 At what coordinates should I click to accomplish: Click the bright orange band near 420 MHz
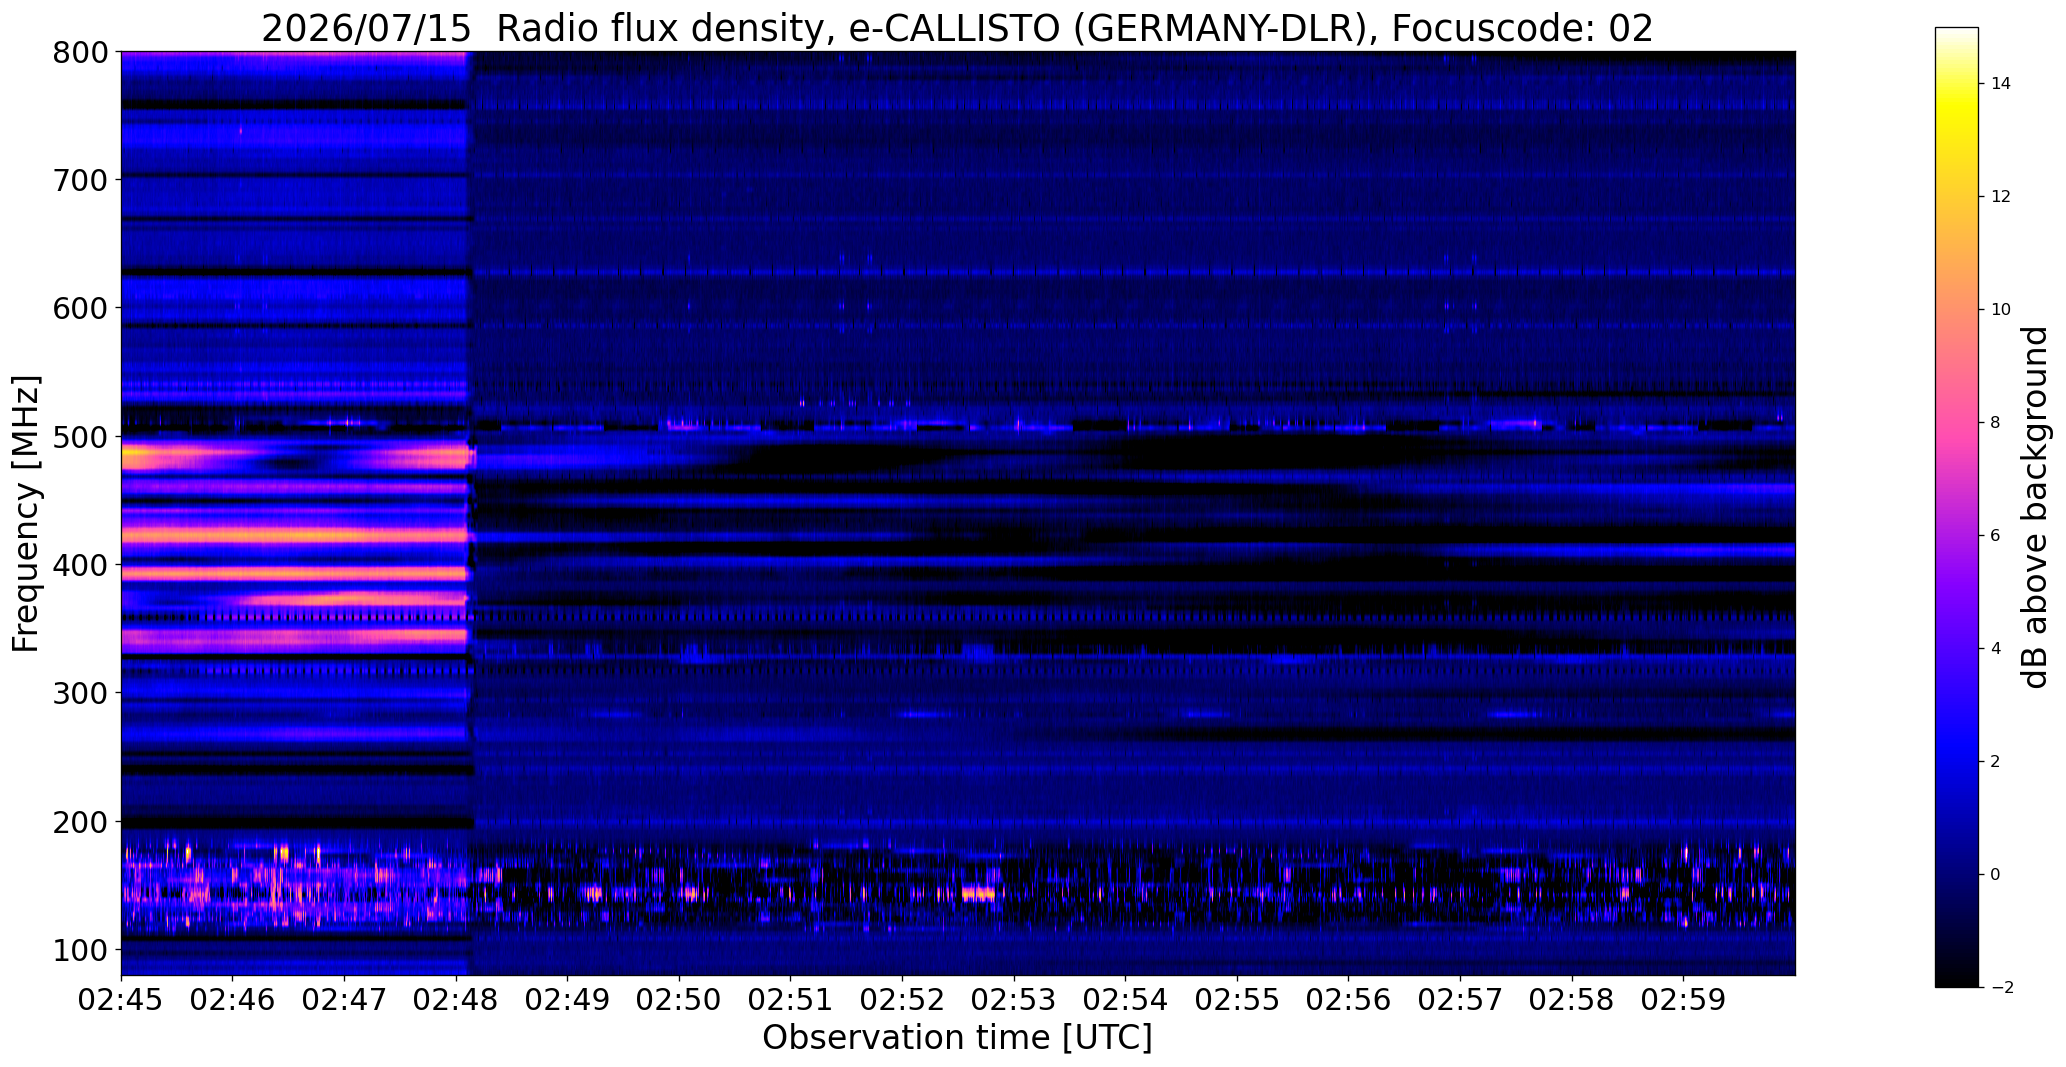tap(295, 535)
